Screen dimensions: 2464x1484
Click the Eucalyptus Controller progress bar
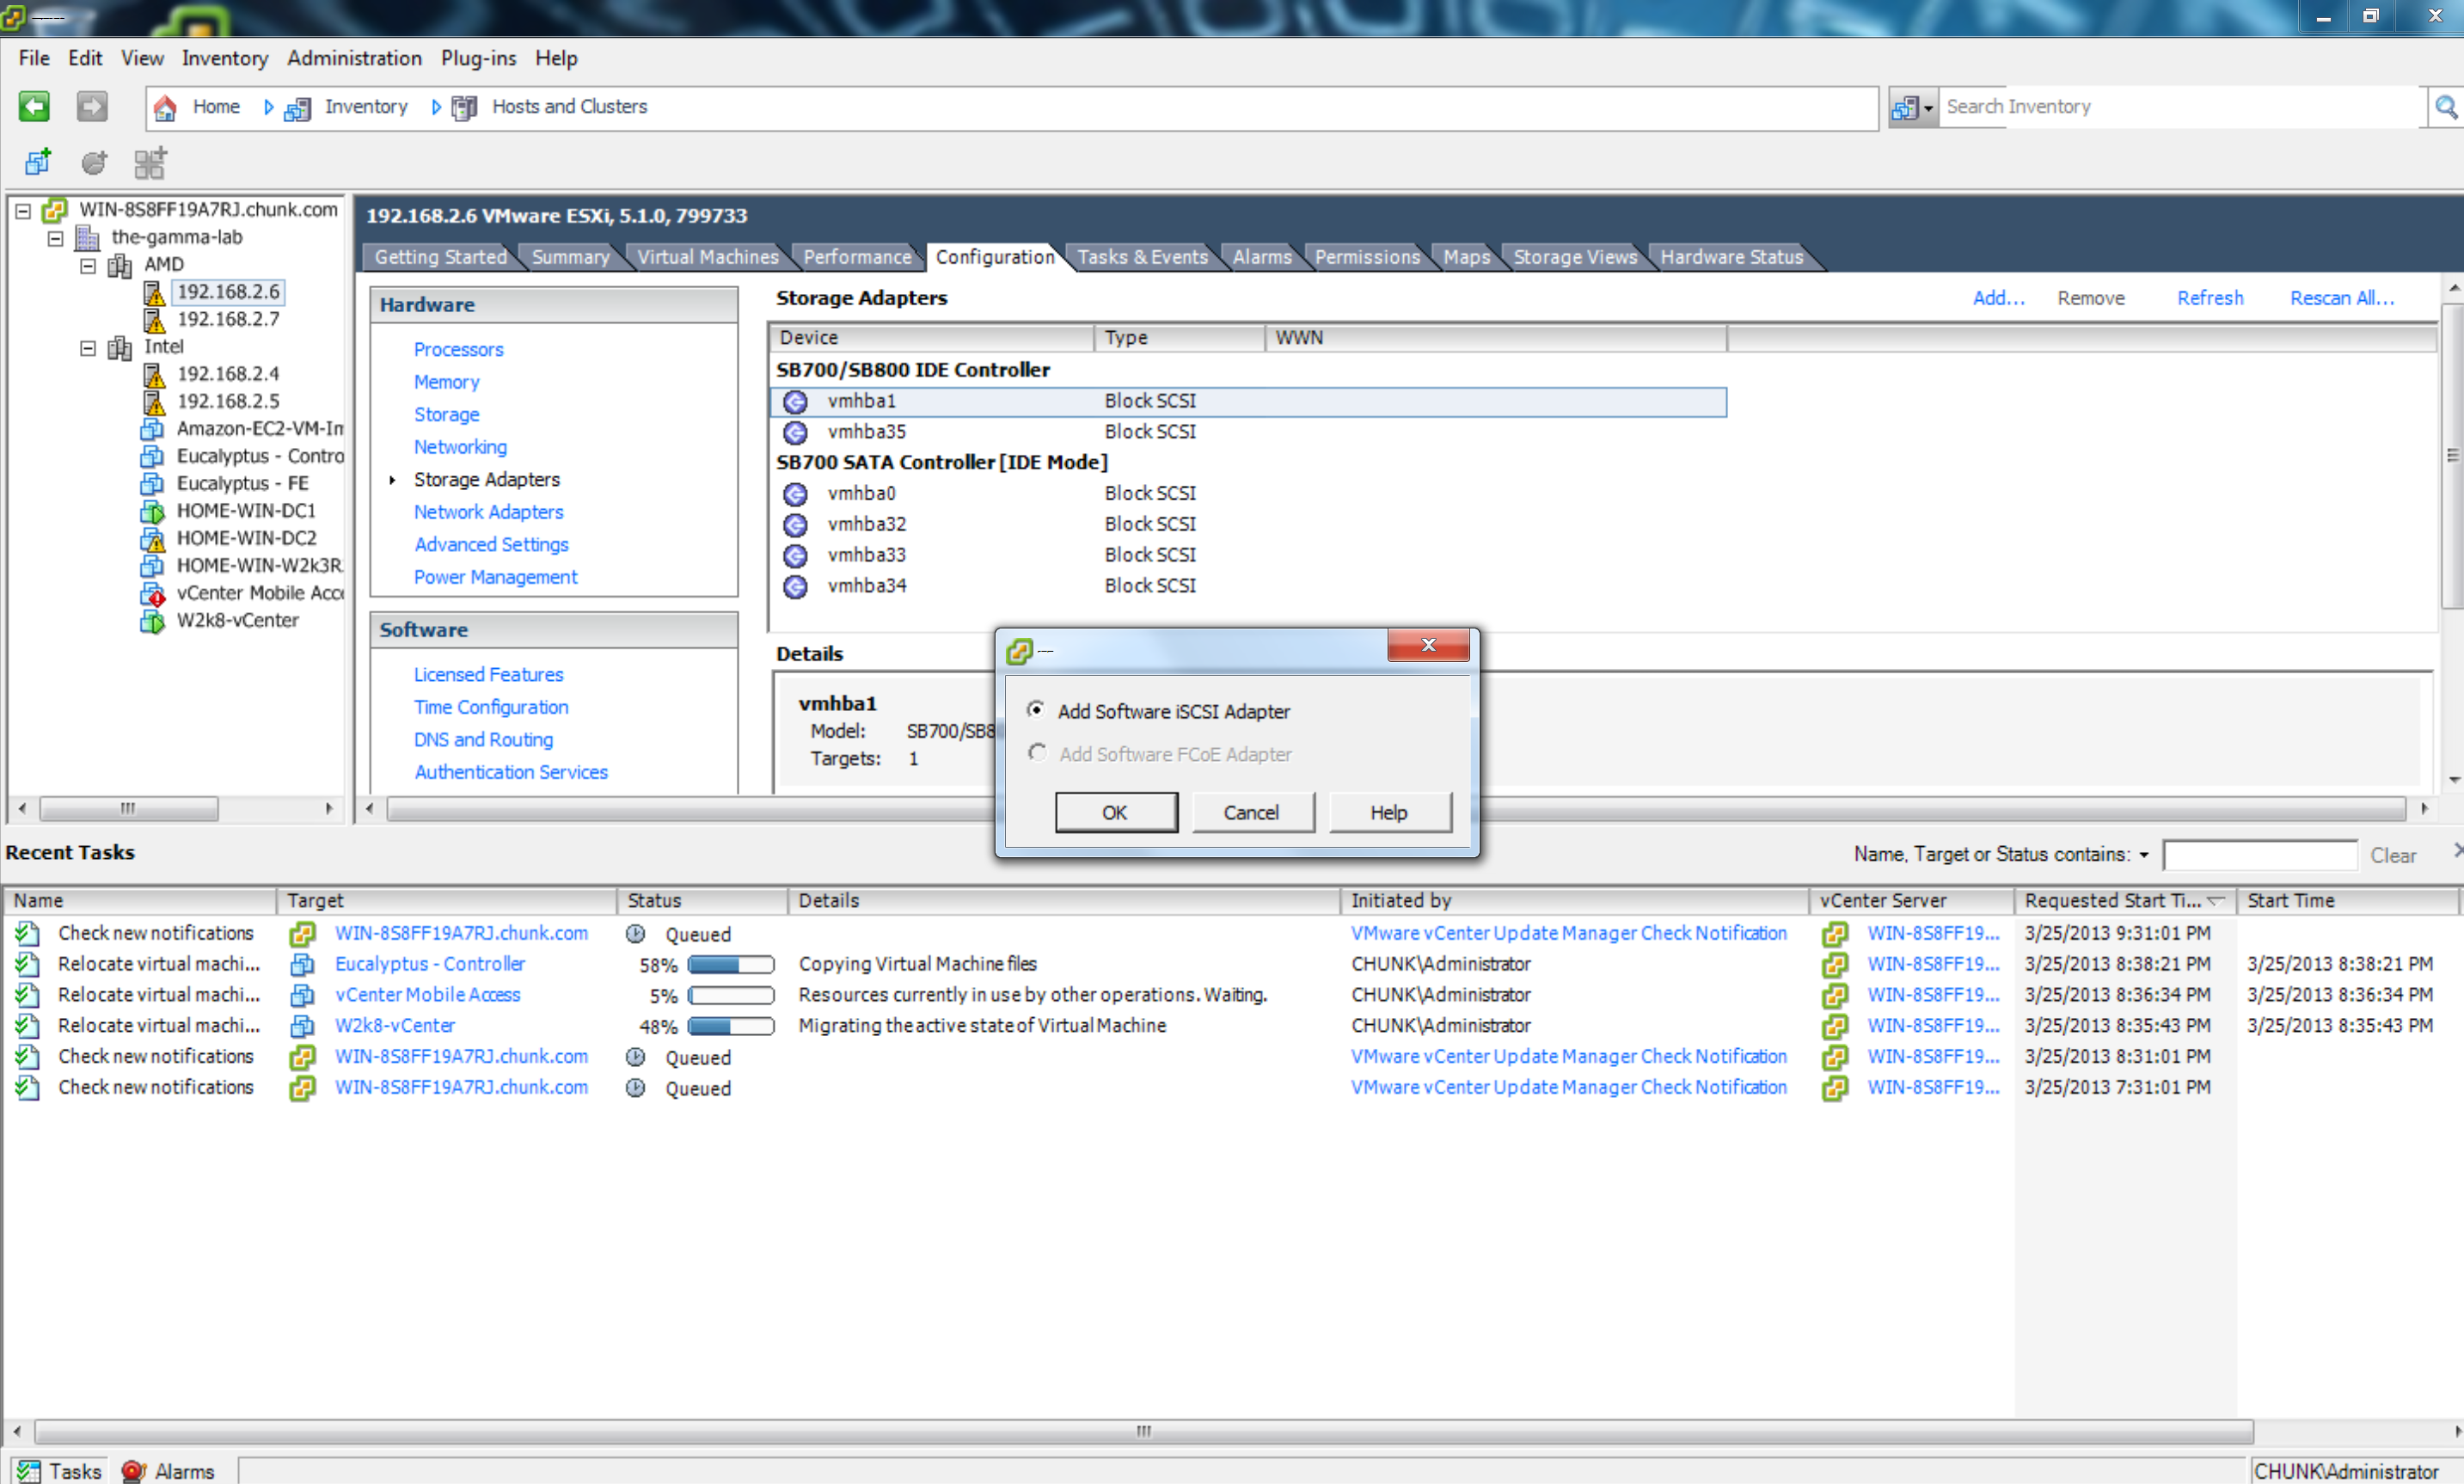click(731, 964)
